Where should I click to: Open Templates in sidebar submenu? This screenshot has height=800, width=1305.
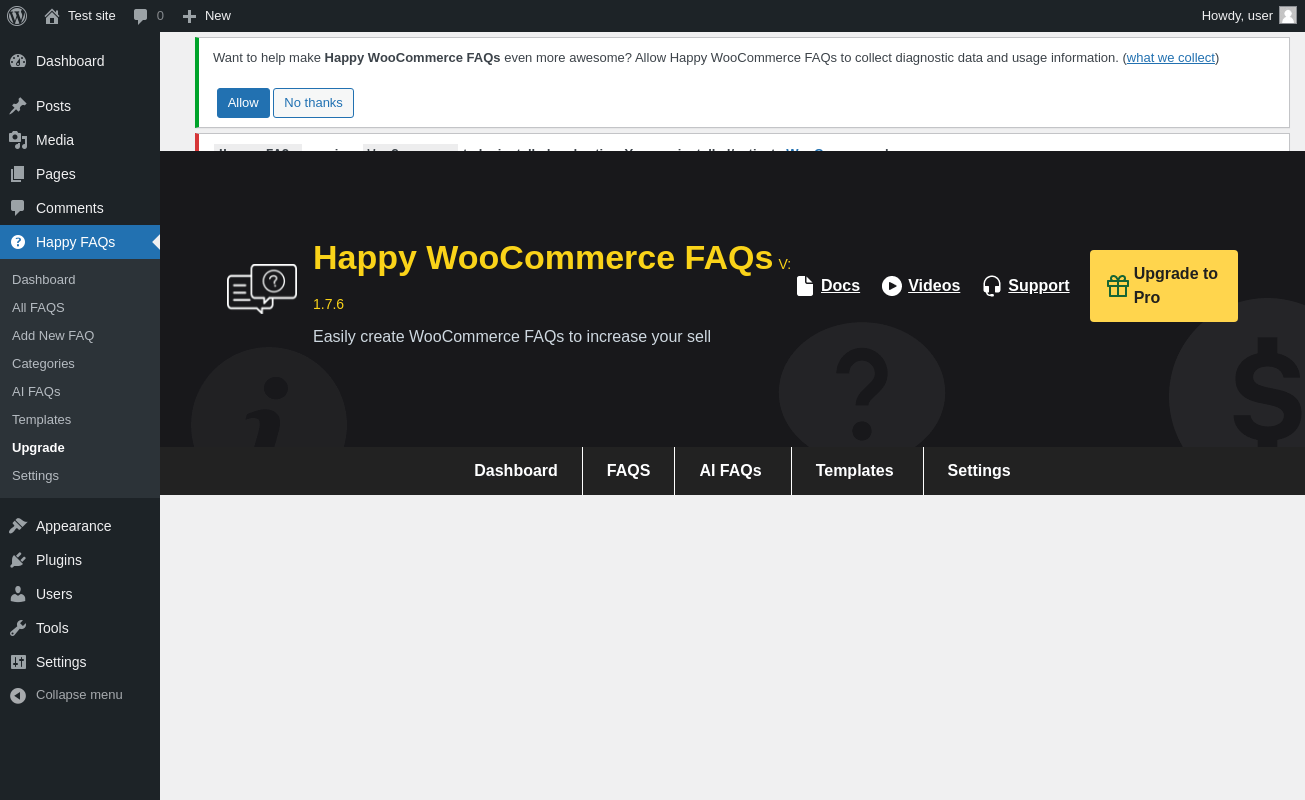pyautogui.click(x=41, y=420)
